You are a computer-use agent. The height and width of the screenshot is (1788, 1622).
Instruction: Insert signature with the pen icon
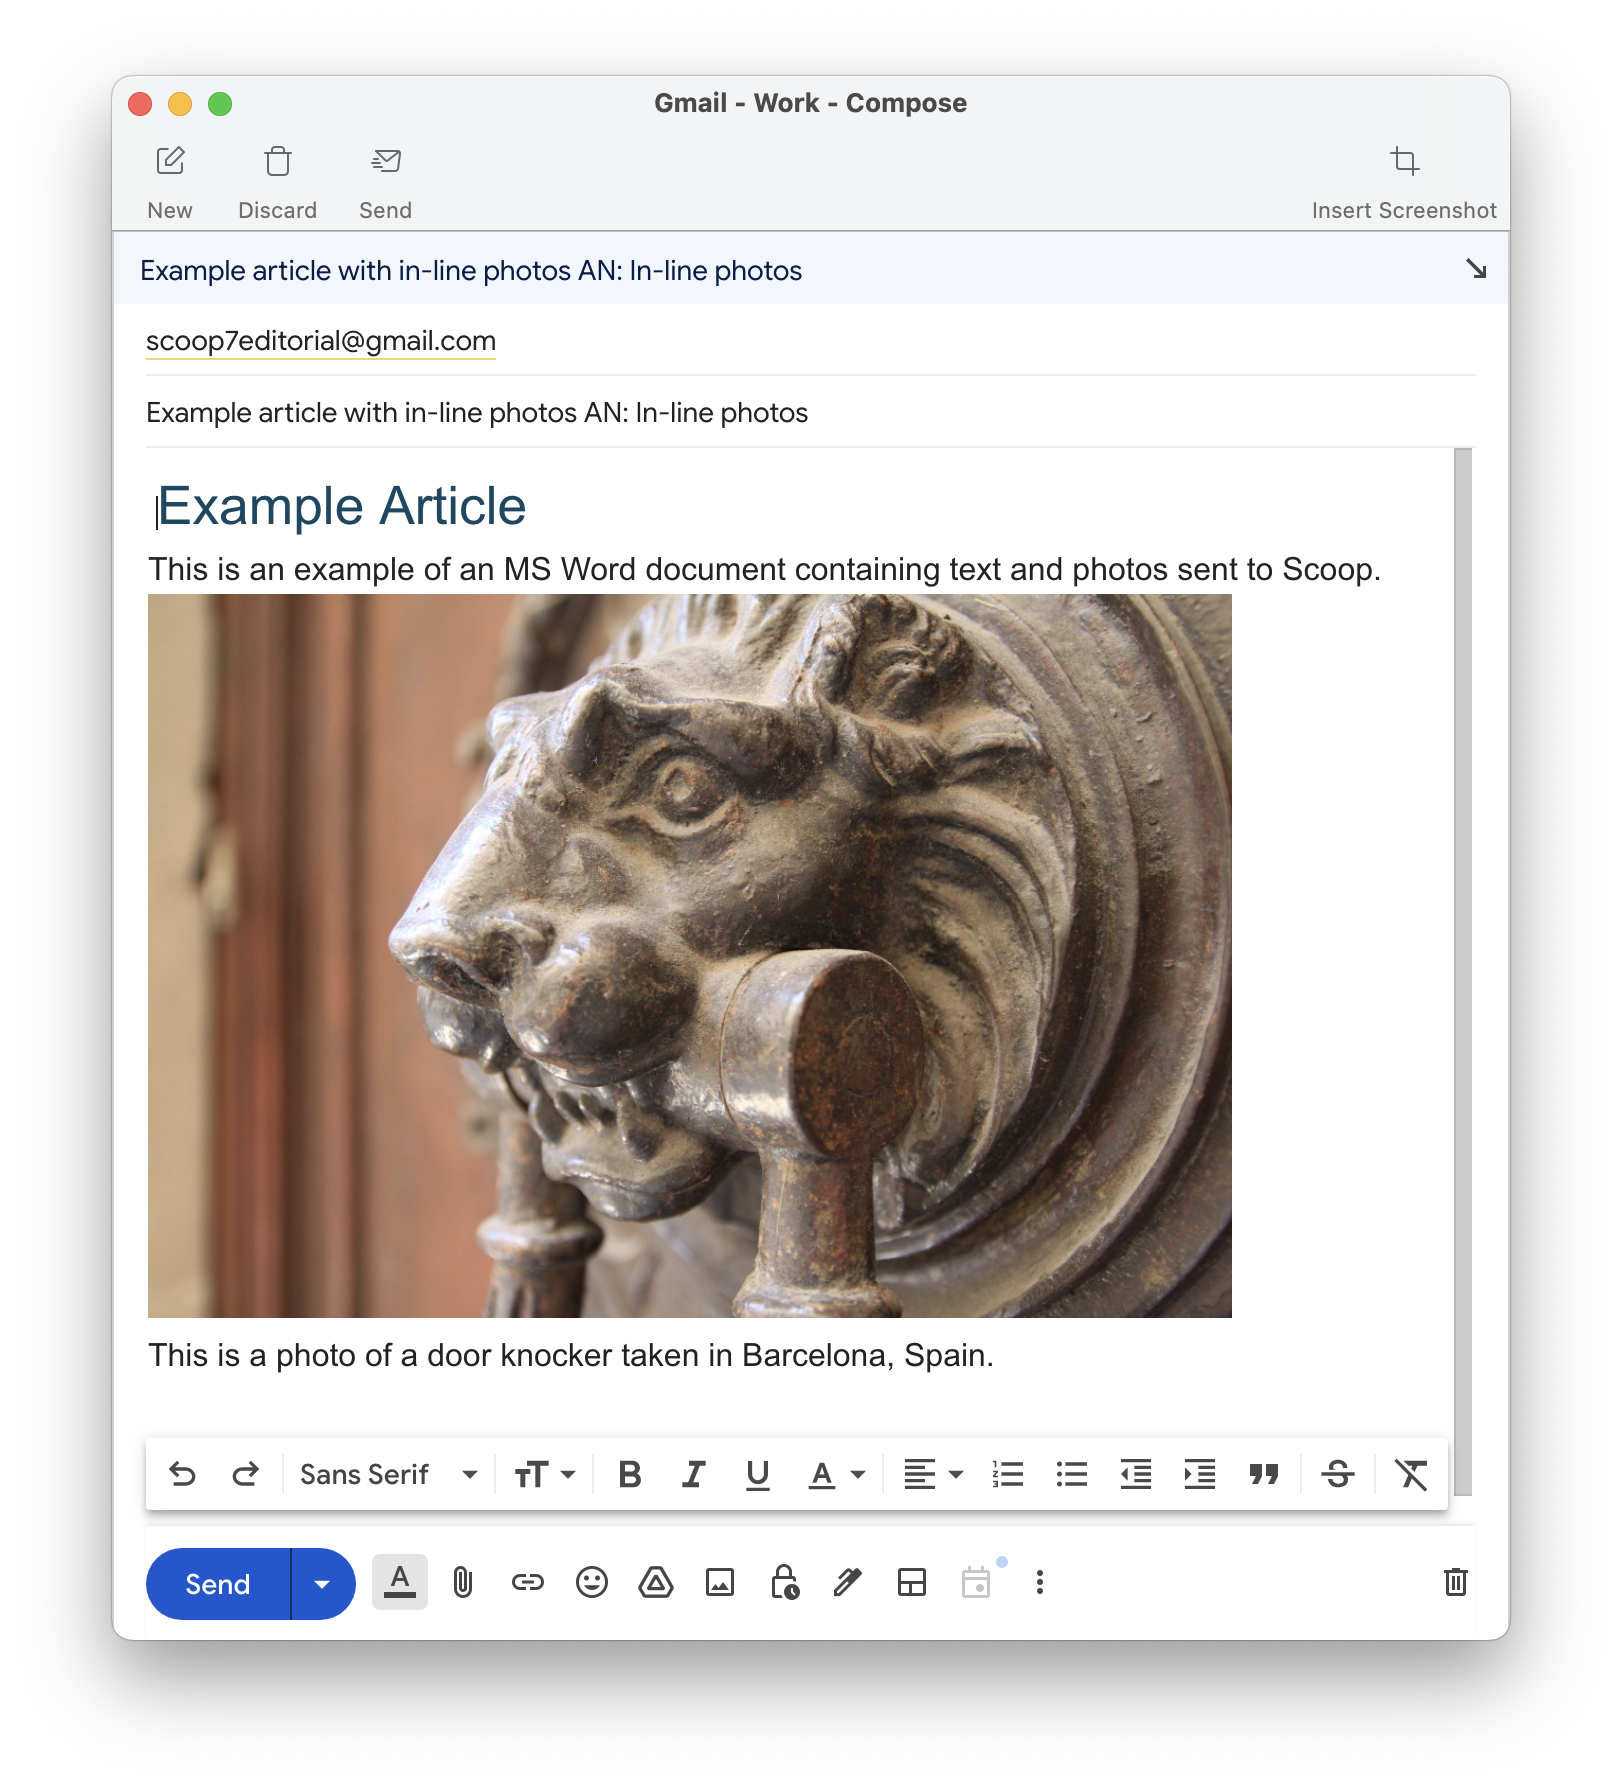coord(848,1582)
